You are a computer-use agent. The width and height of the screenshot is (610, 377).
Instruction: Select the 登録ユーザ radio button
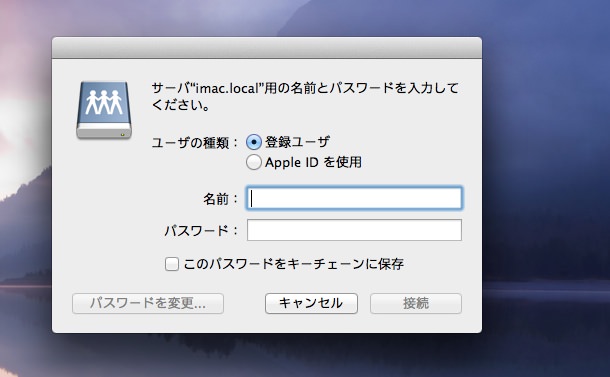(254, 142)
